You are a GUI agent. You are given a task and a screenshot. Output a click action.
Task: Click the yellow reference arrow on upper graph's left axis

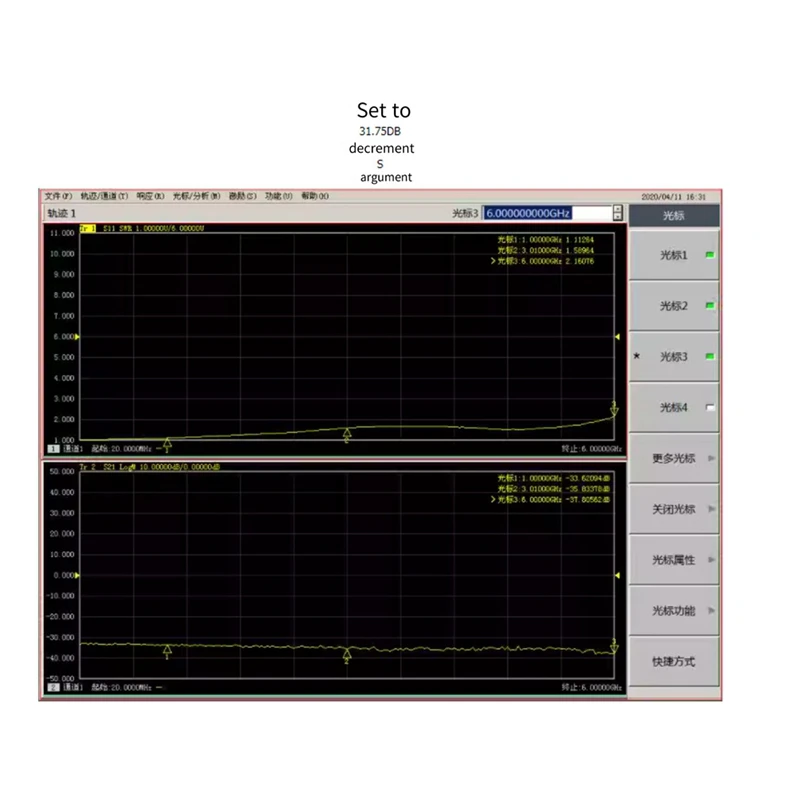pyautogui.click(x=79, y=337)
